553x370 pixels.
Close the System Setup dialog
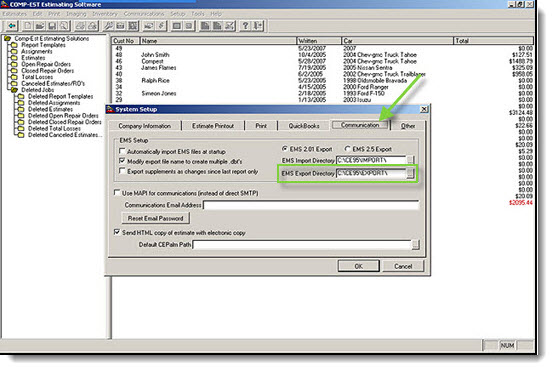(424, 109)
